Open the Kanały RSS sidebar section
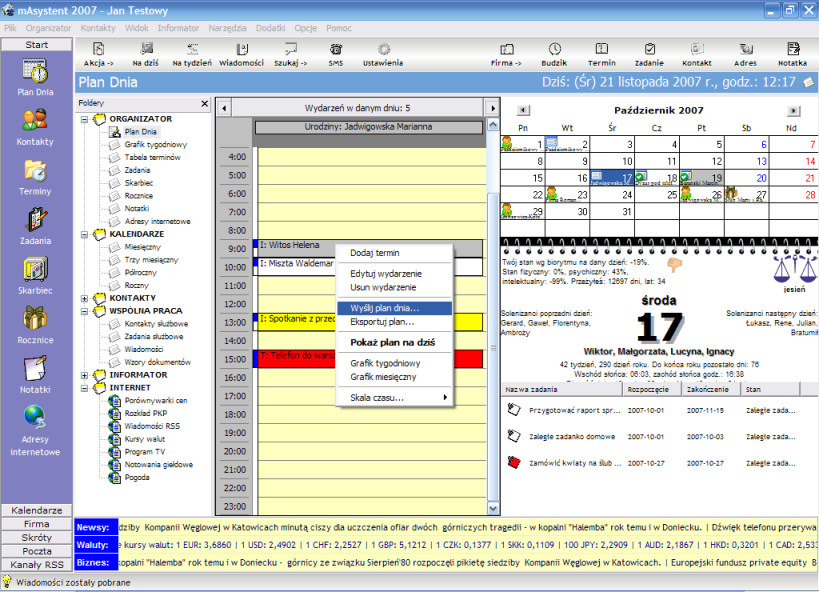 pos(37,565)
